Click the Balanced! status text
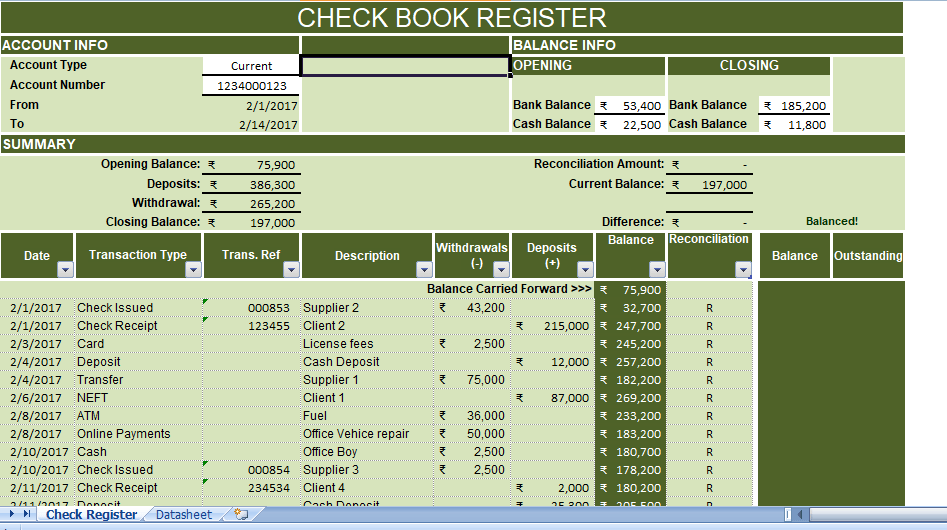 (832, 222)
